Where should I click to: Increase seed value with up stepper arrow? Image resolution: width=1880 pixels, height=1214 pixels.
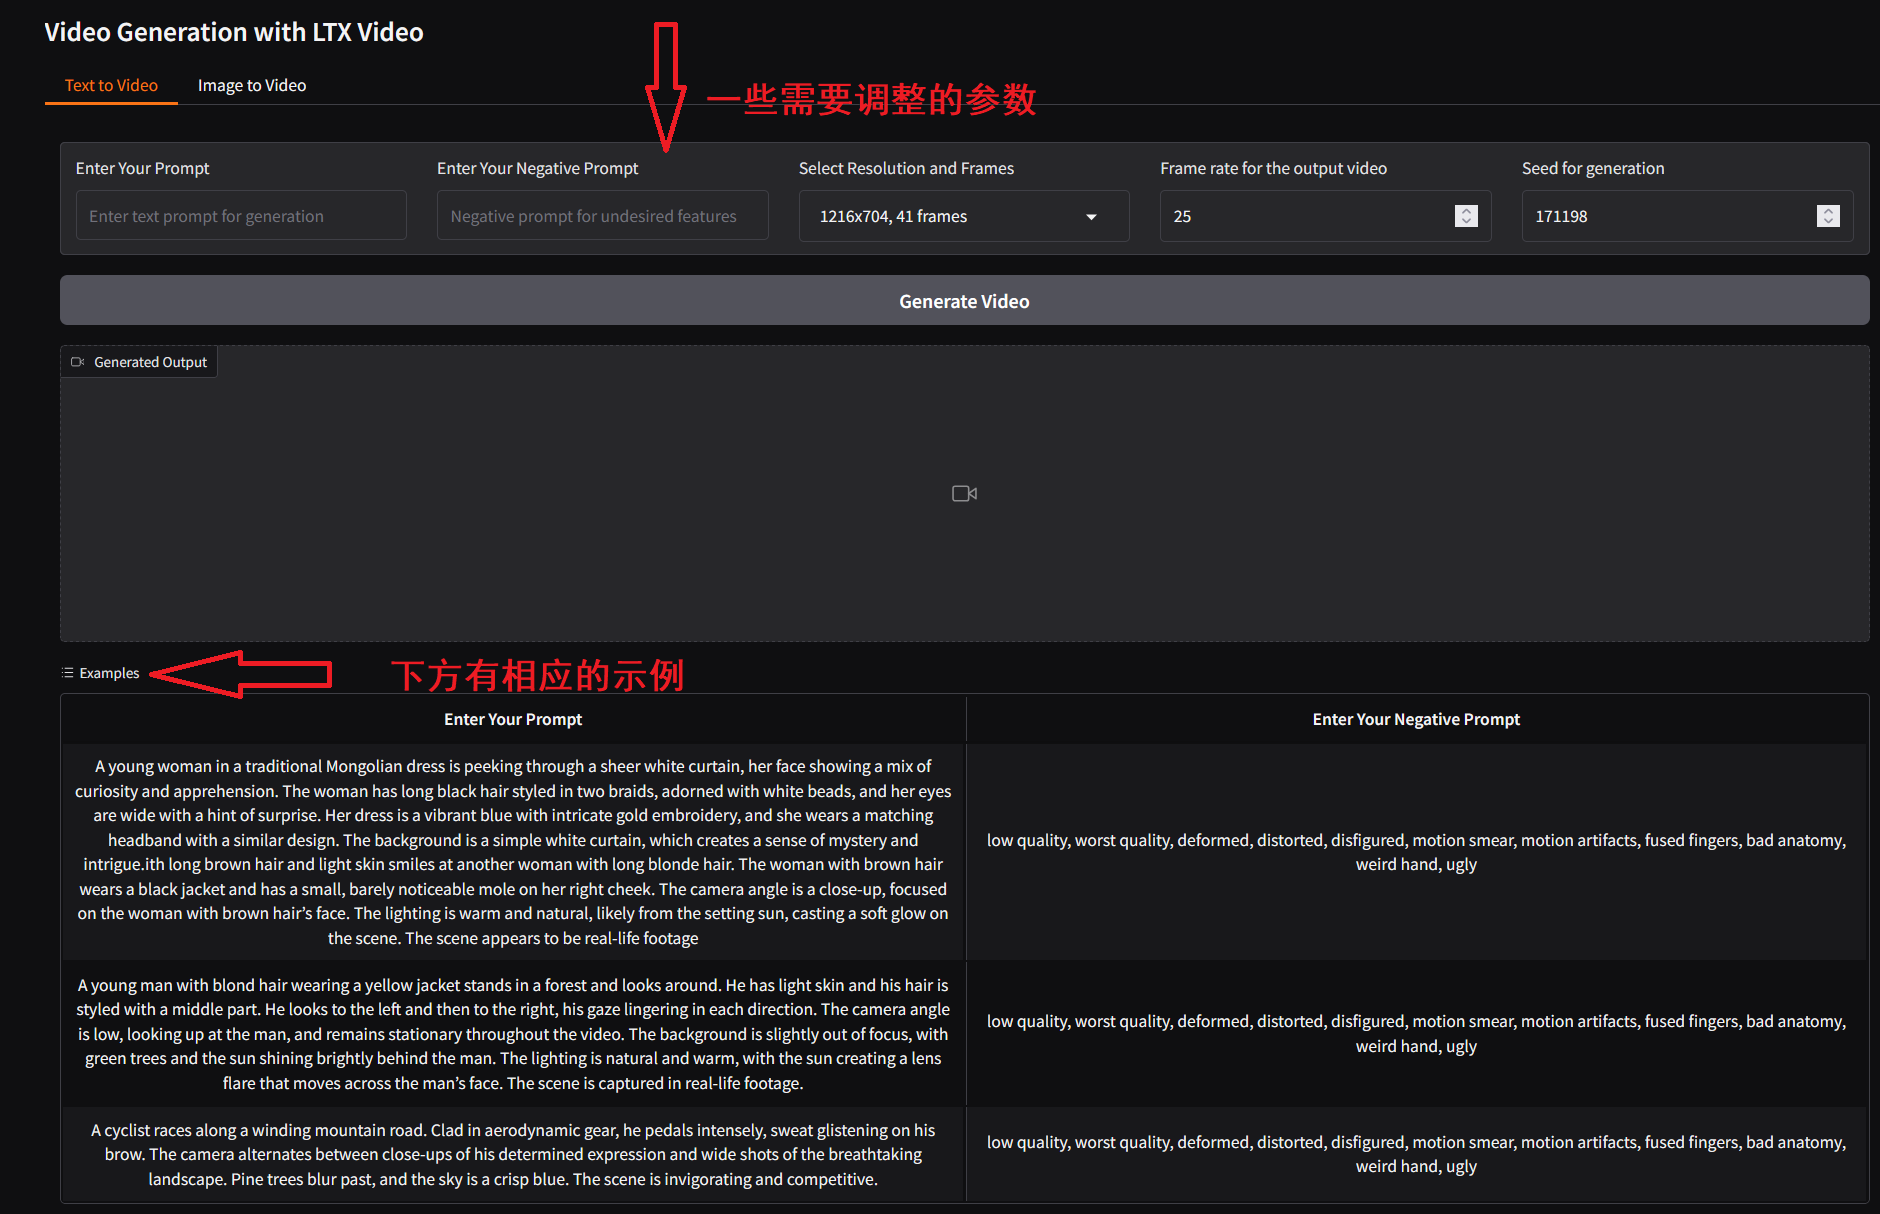1828,211
